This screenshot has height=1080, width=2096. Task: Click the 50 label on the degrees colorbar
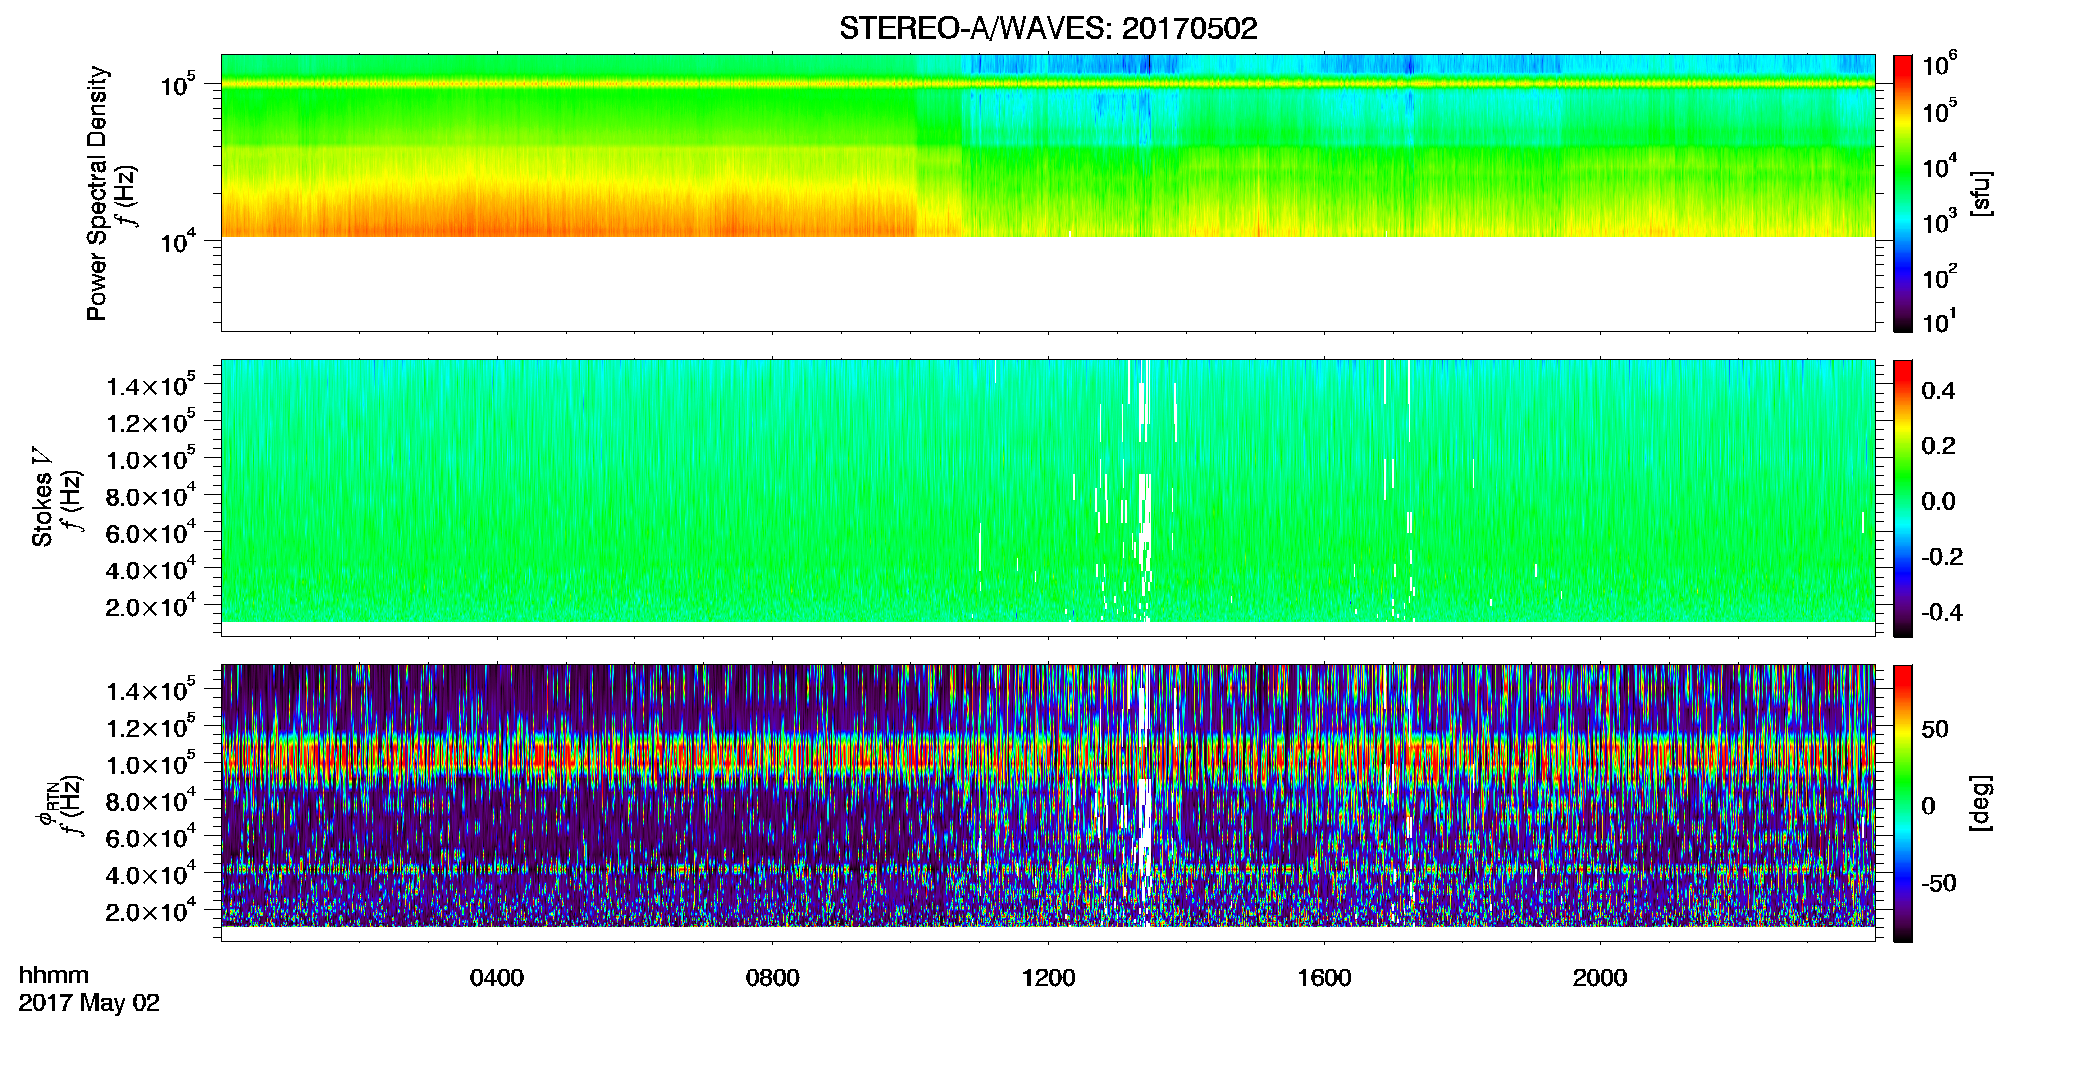1935,729
